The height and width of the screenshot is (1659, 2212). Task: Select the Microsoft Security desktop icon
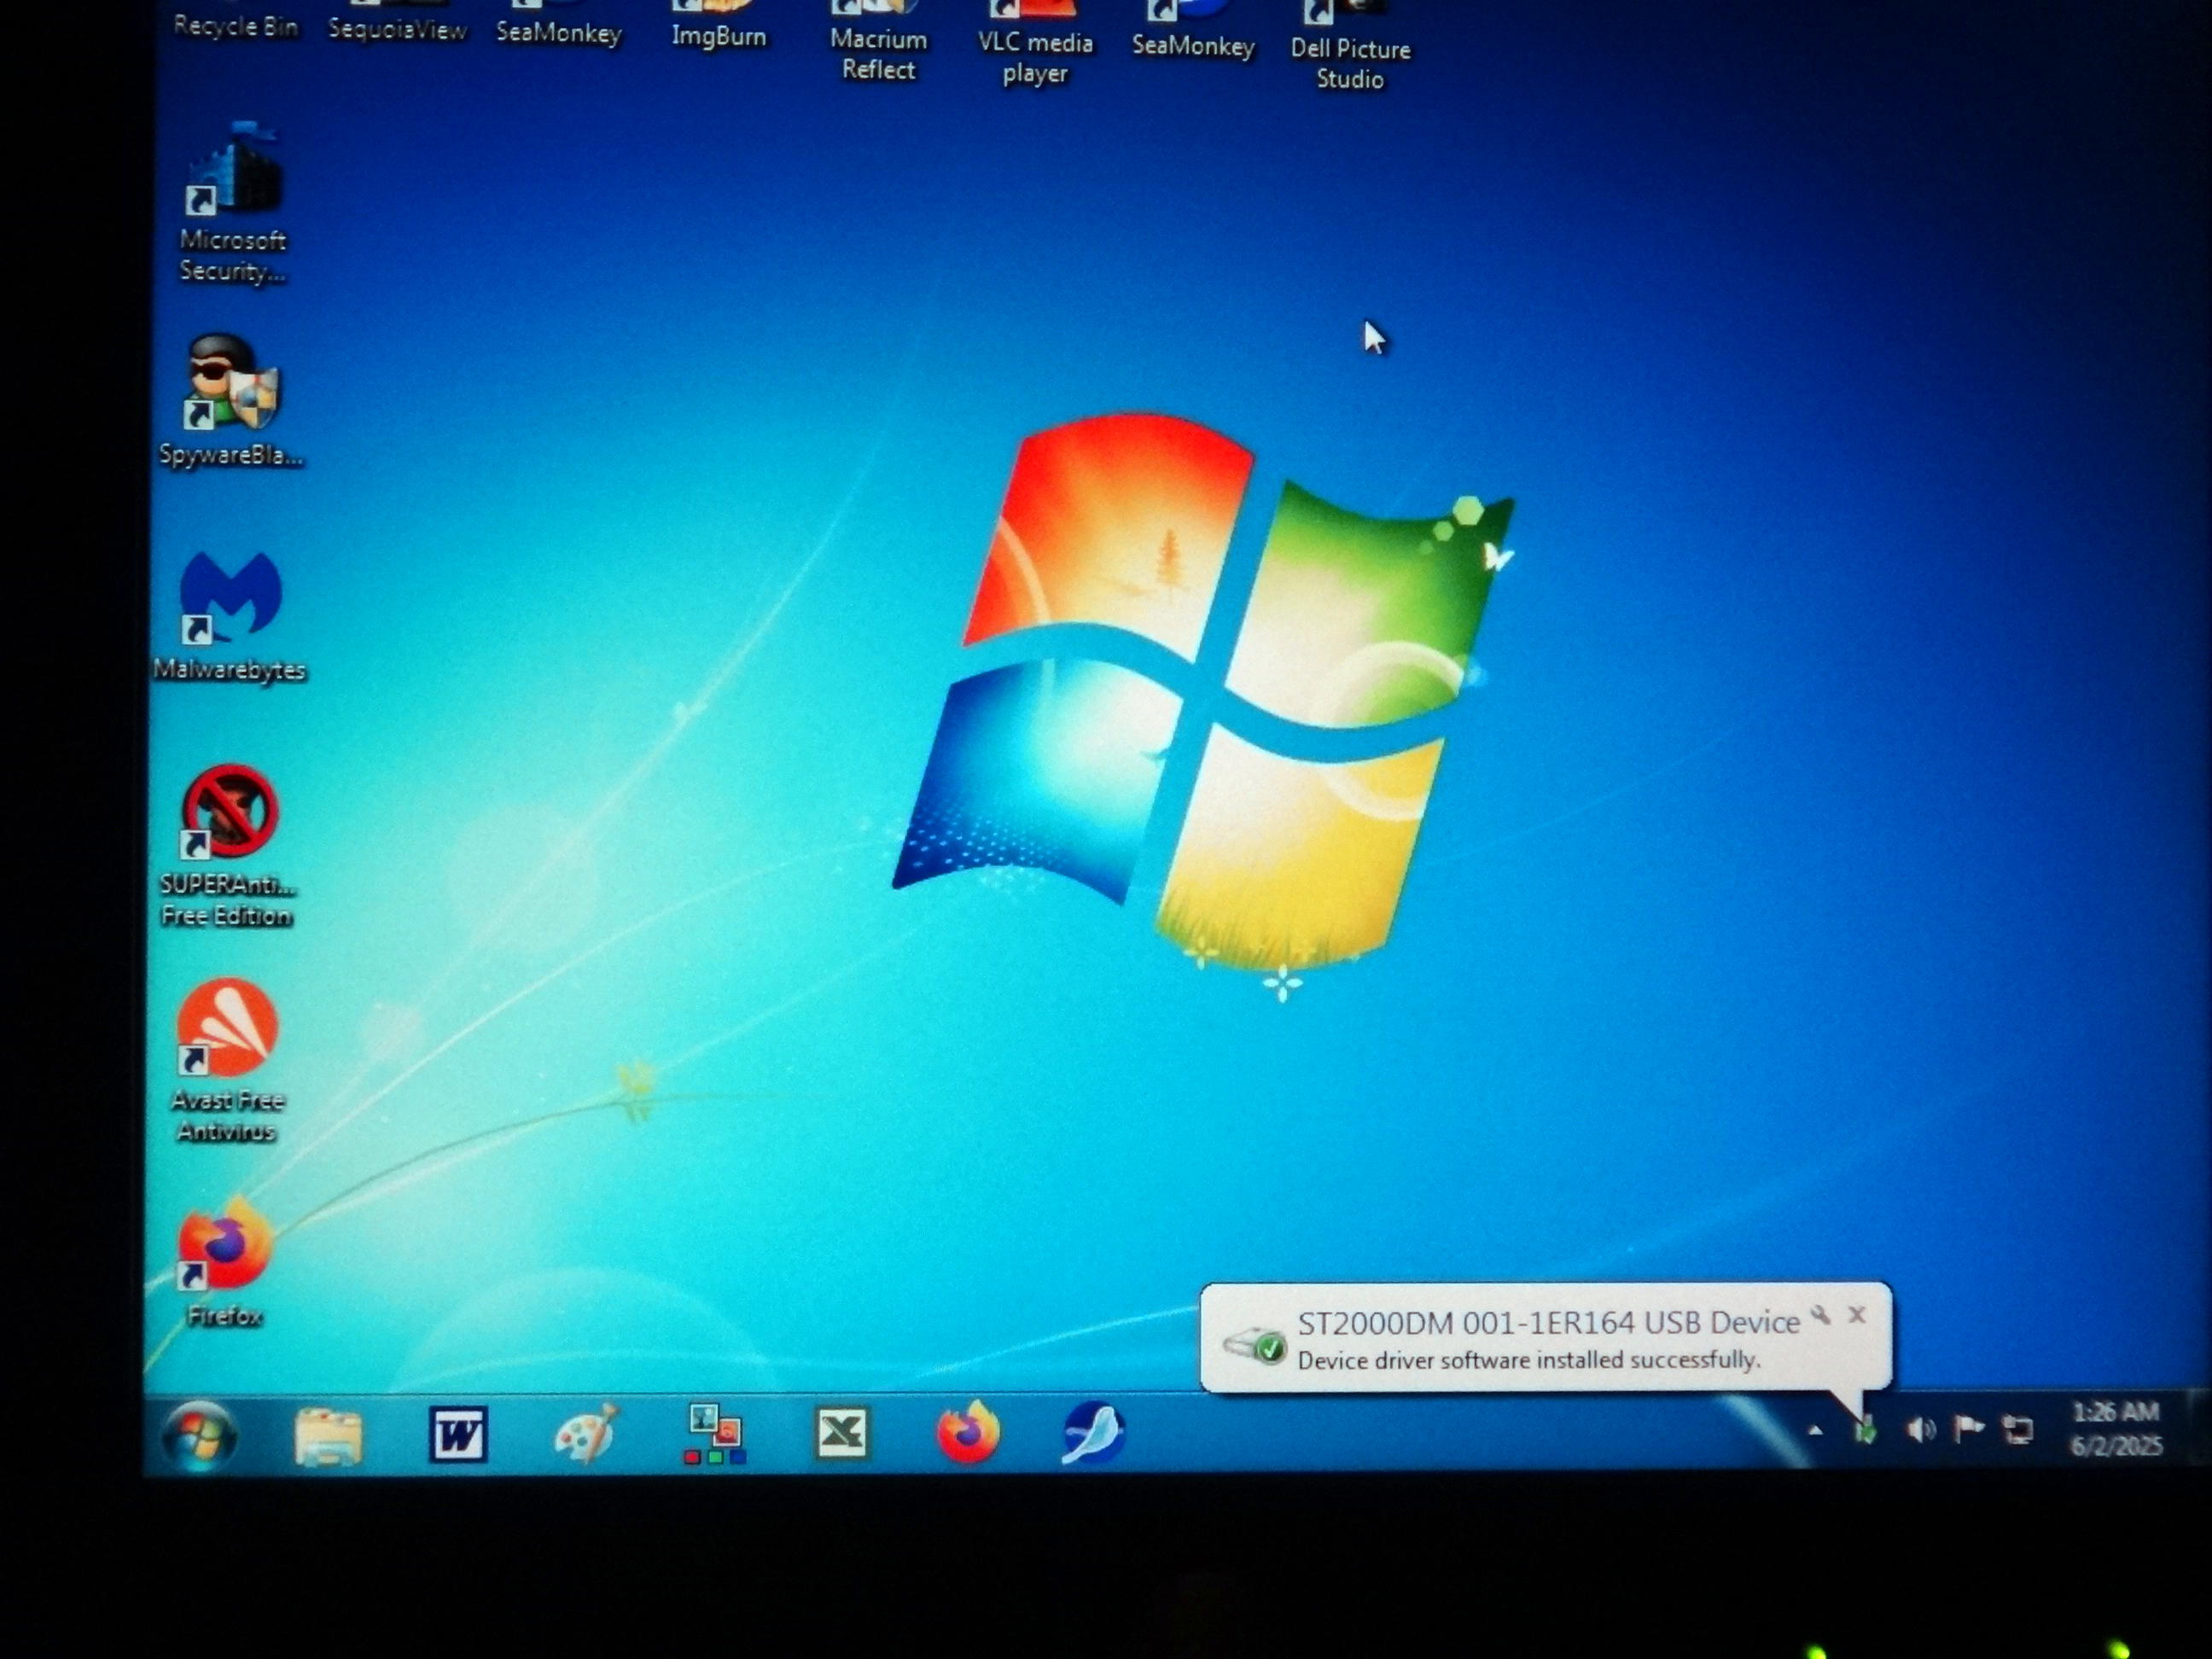(x=233, y=204)
